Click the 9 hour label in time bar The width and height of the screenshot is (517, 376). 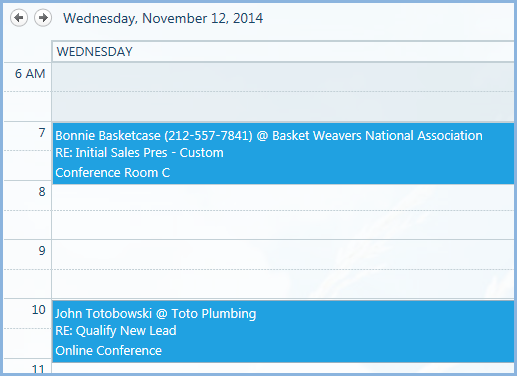[x=42, y=251]
